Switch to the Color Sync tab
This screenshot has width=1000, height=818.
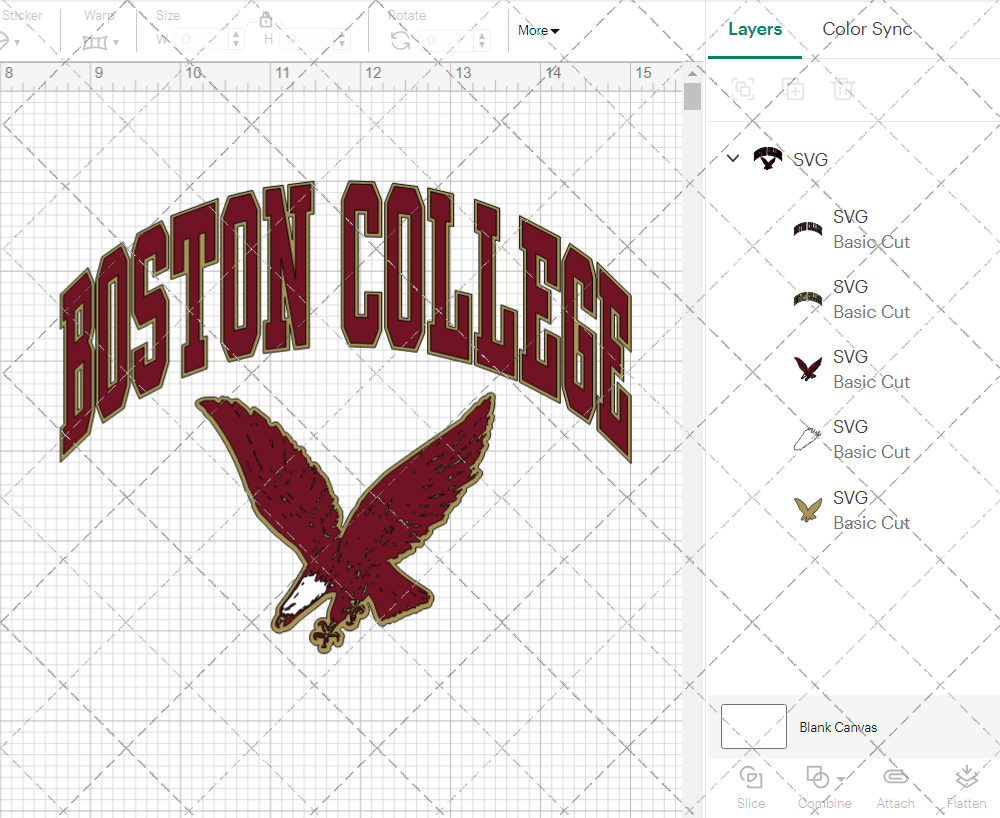click(x=867, y=29)
